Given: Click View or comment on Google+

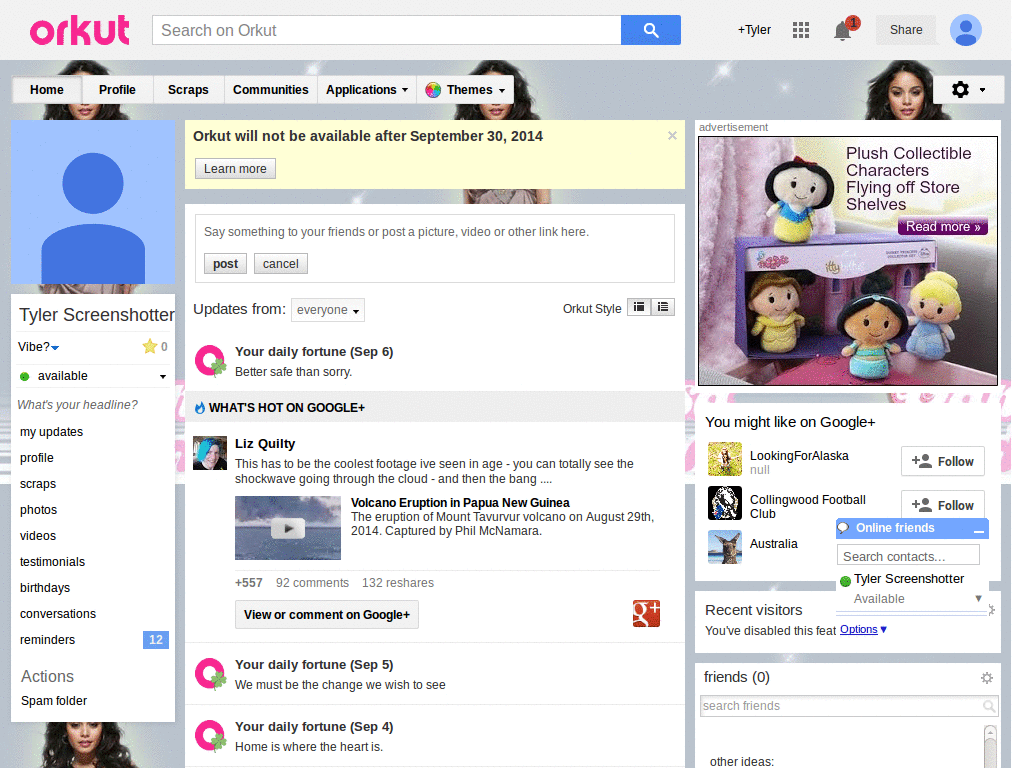Looking at the screenshot, I should (327, 615).
